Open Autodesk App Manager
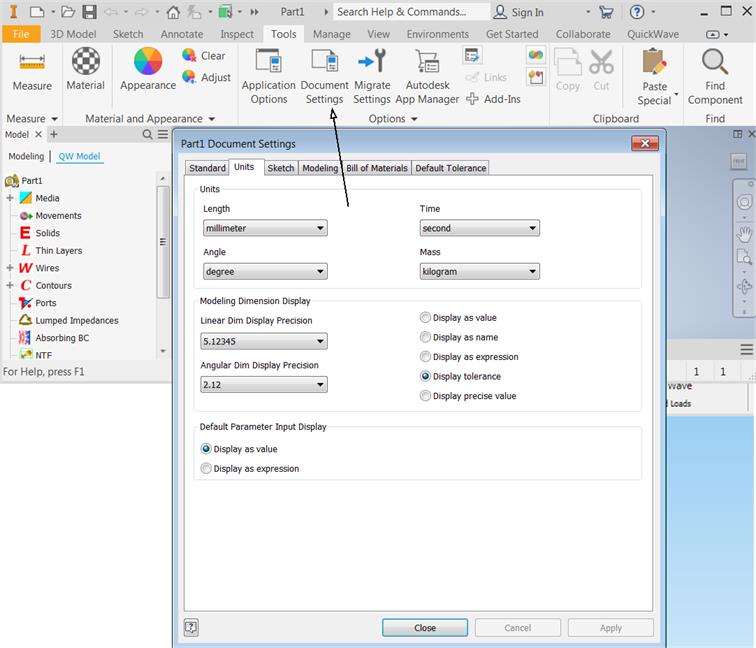The image size is (756, 648). point(427,77)
